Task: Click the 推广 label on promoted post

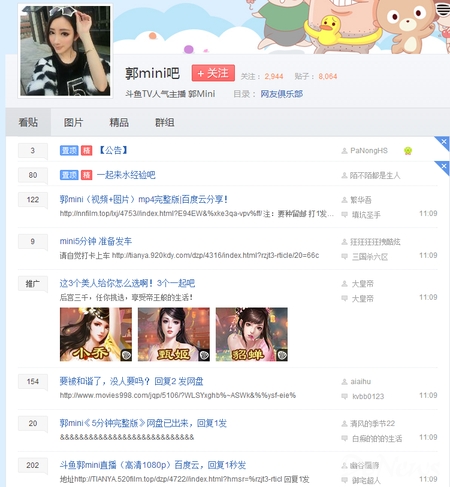Action: (x=33, y=284)
